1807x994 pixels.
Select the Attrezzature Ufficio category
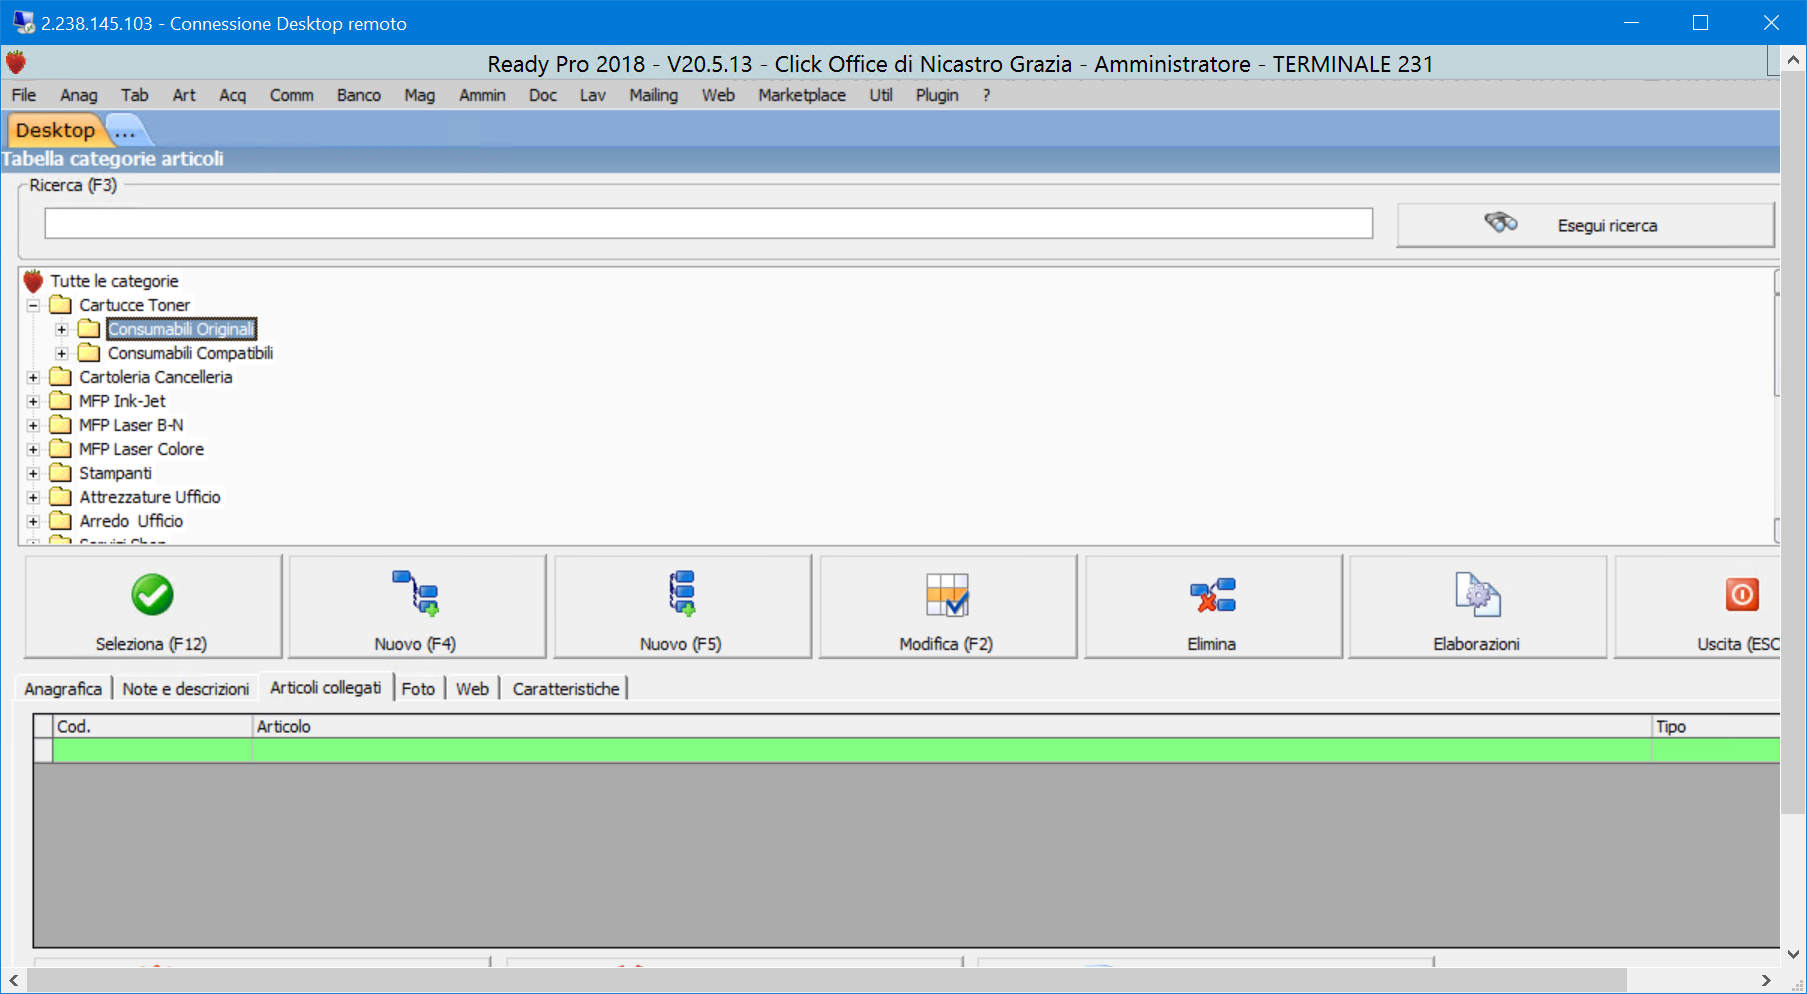[150, 497]
